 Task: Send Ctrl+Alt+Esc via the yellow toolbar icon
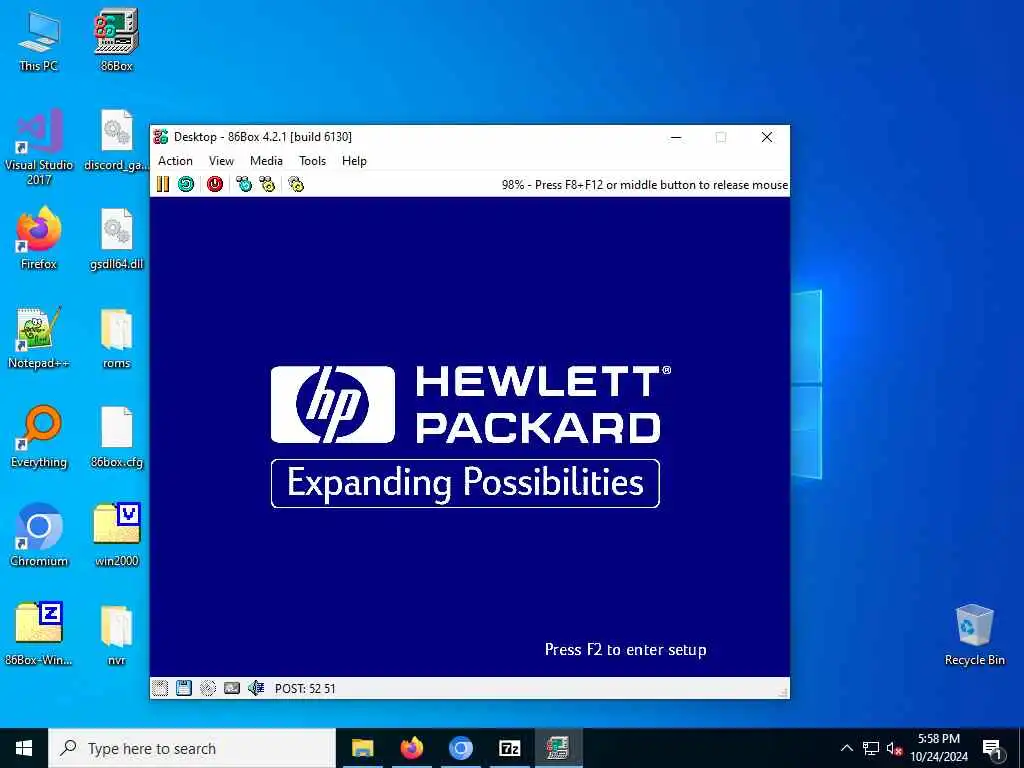coord(267,184)
